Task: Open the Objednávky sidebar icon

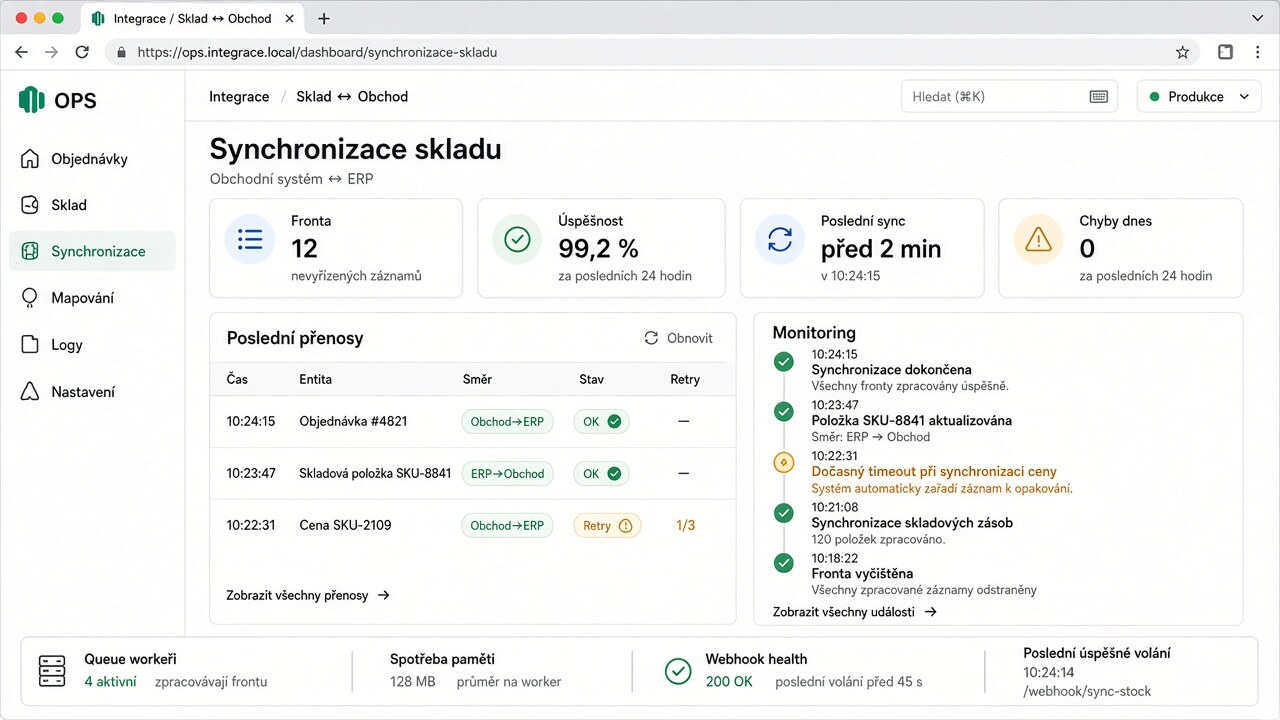Action: (30, 159)
